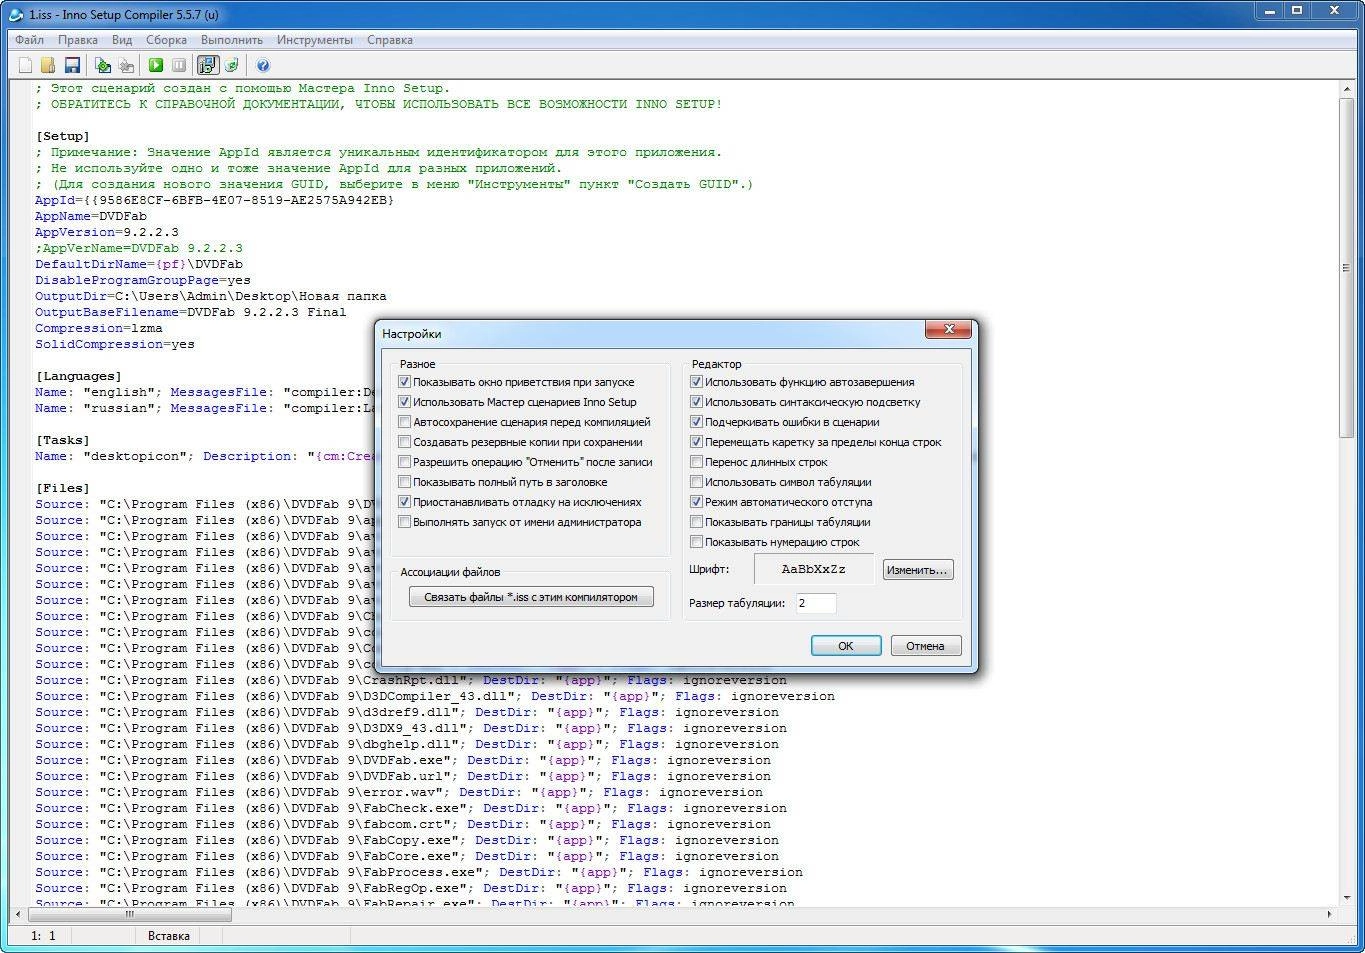Click the AppName=DVDFab line
The width and height of the screenshot is (1365, 953).
(91, 216)
